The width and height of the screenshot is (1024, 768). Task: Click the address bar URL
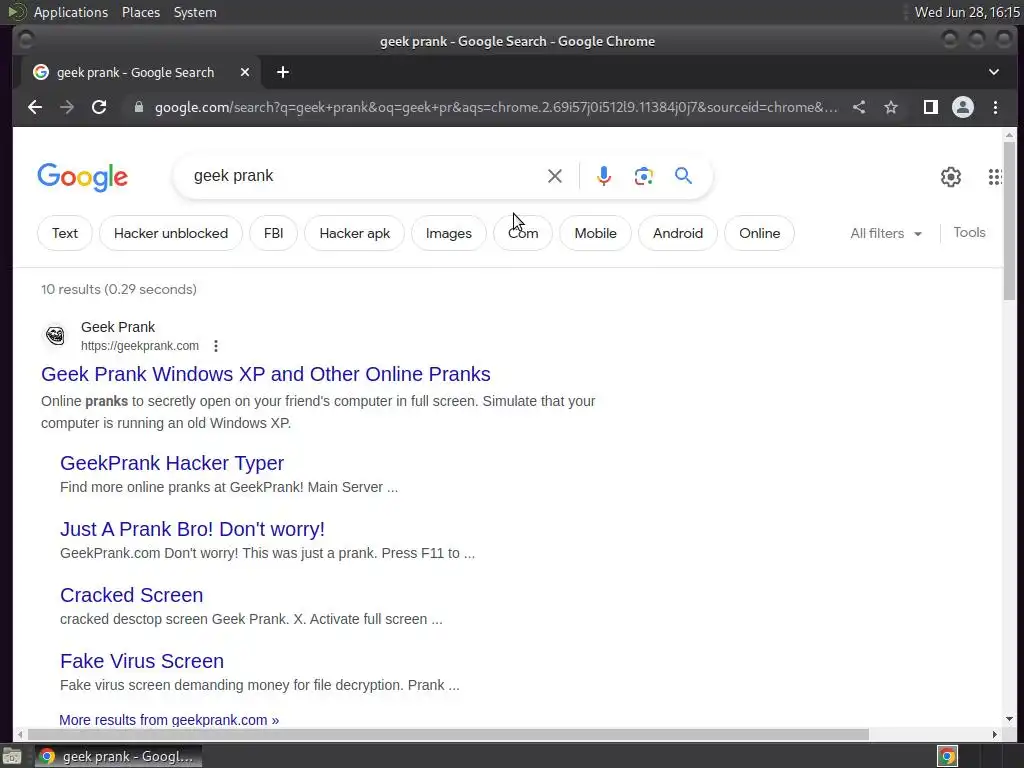496,107
